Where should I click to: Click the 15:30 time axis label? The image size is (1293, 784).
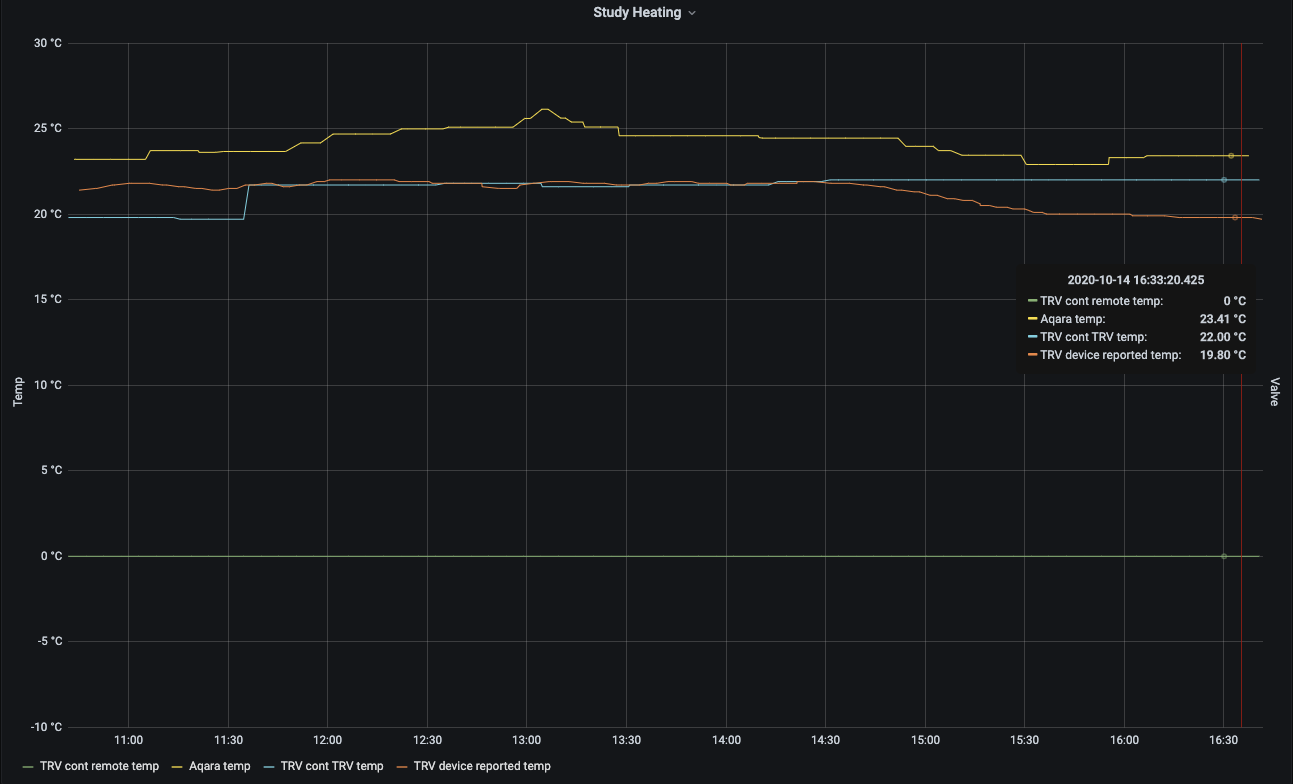1024,741
